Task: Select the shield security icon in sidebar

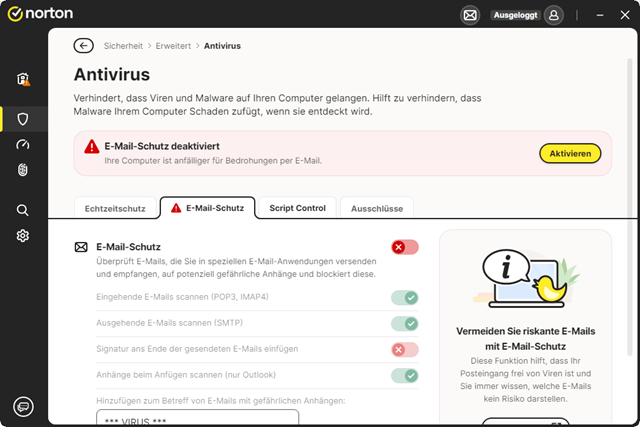Action: coord(23,119)
